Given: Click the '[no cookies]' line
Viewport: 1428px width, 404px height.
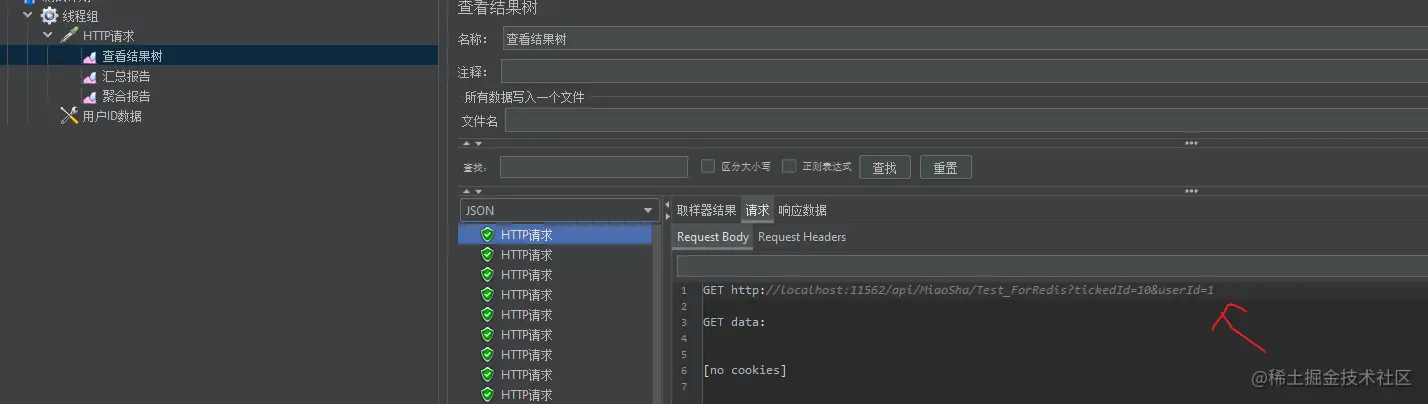Looking at the screenshot, I should click(744, 371).
